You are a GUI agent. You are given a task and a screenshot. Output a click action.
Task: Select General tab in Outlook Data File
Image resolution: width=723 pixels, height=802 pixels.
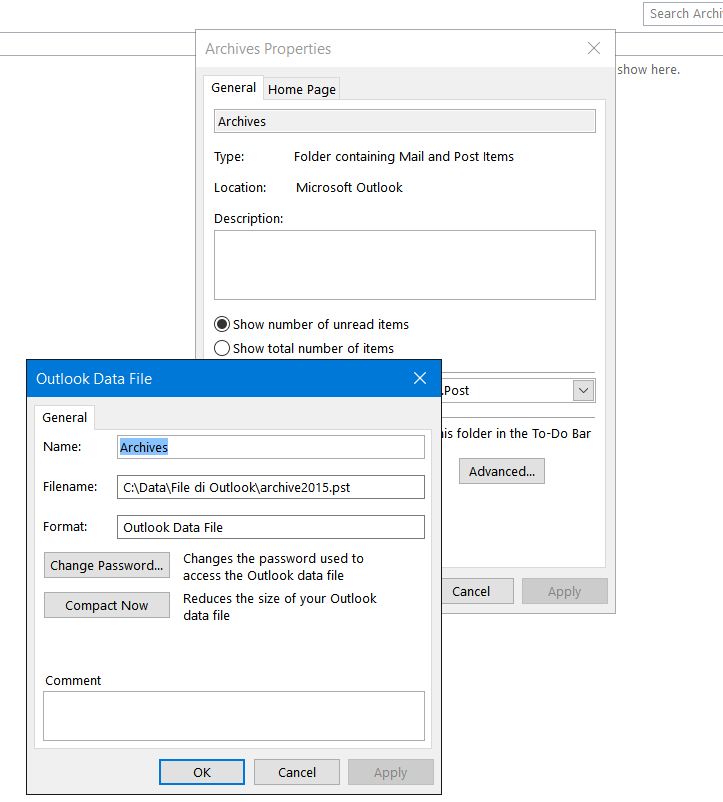[x=65, y=417]
